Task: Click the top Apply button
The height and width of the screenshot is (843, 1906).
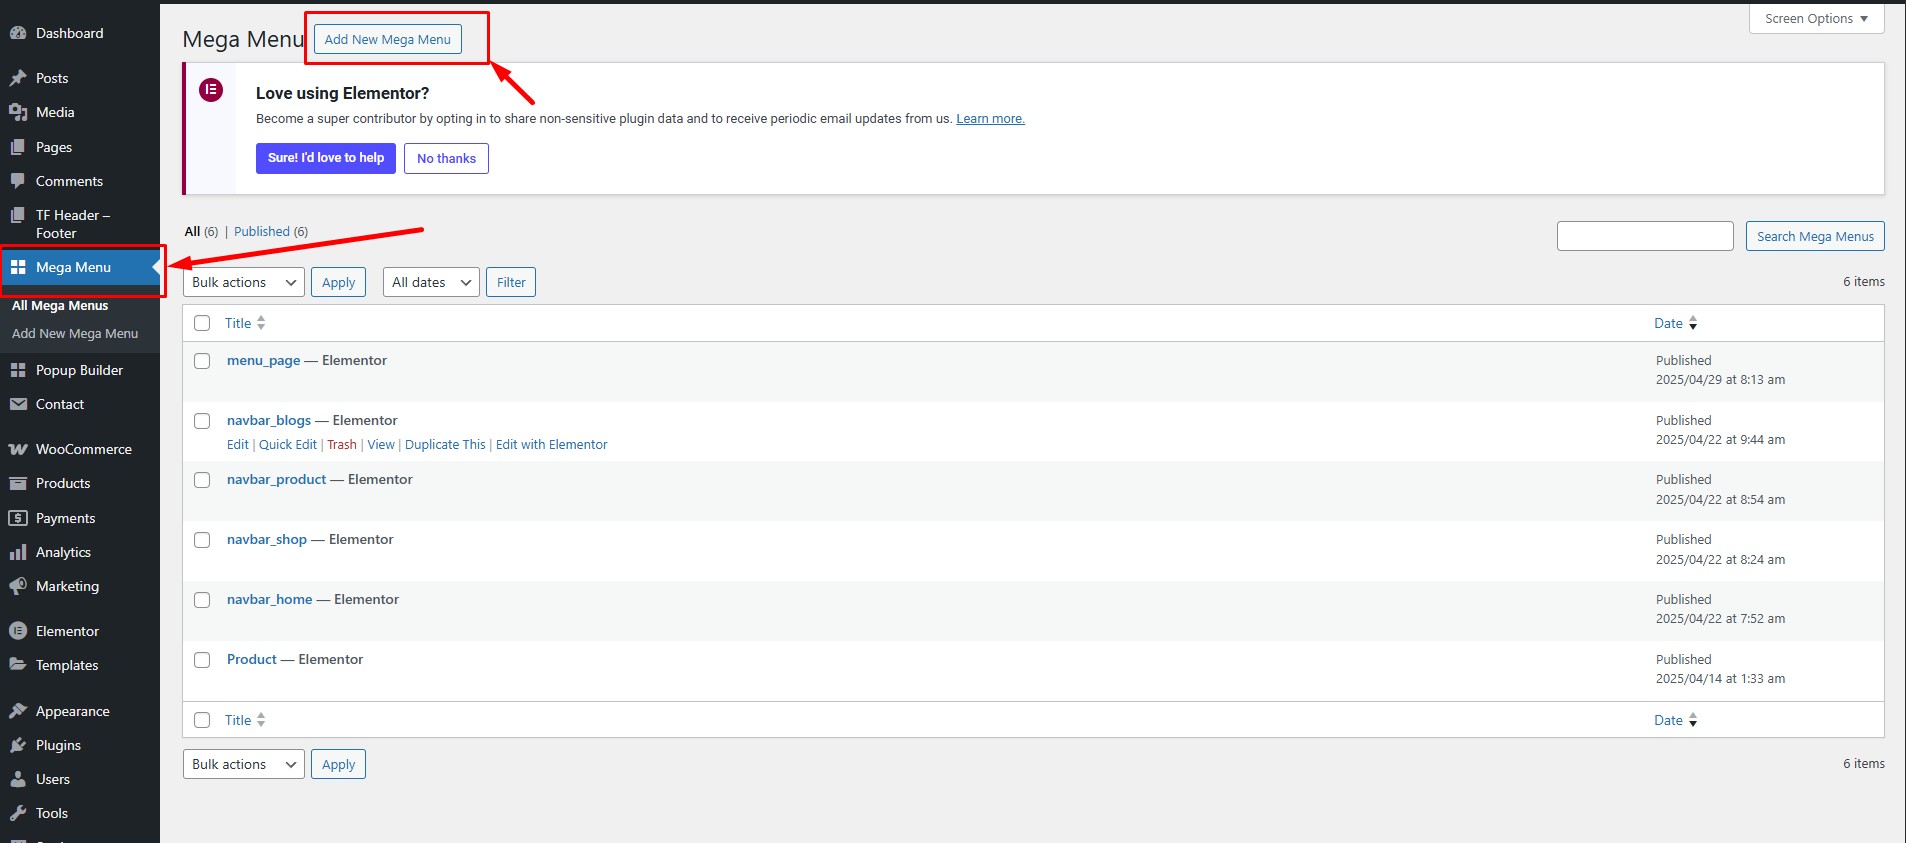Action: [338, 282]
